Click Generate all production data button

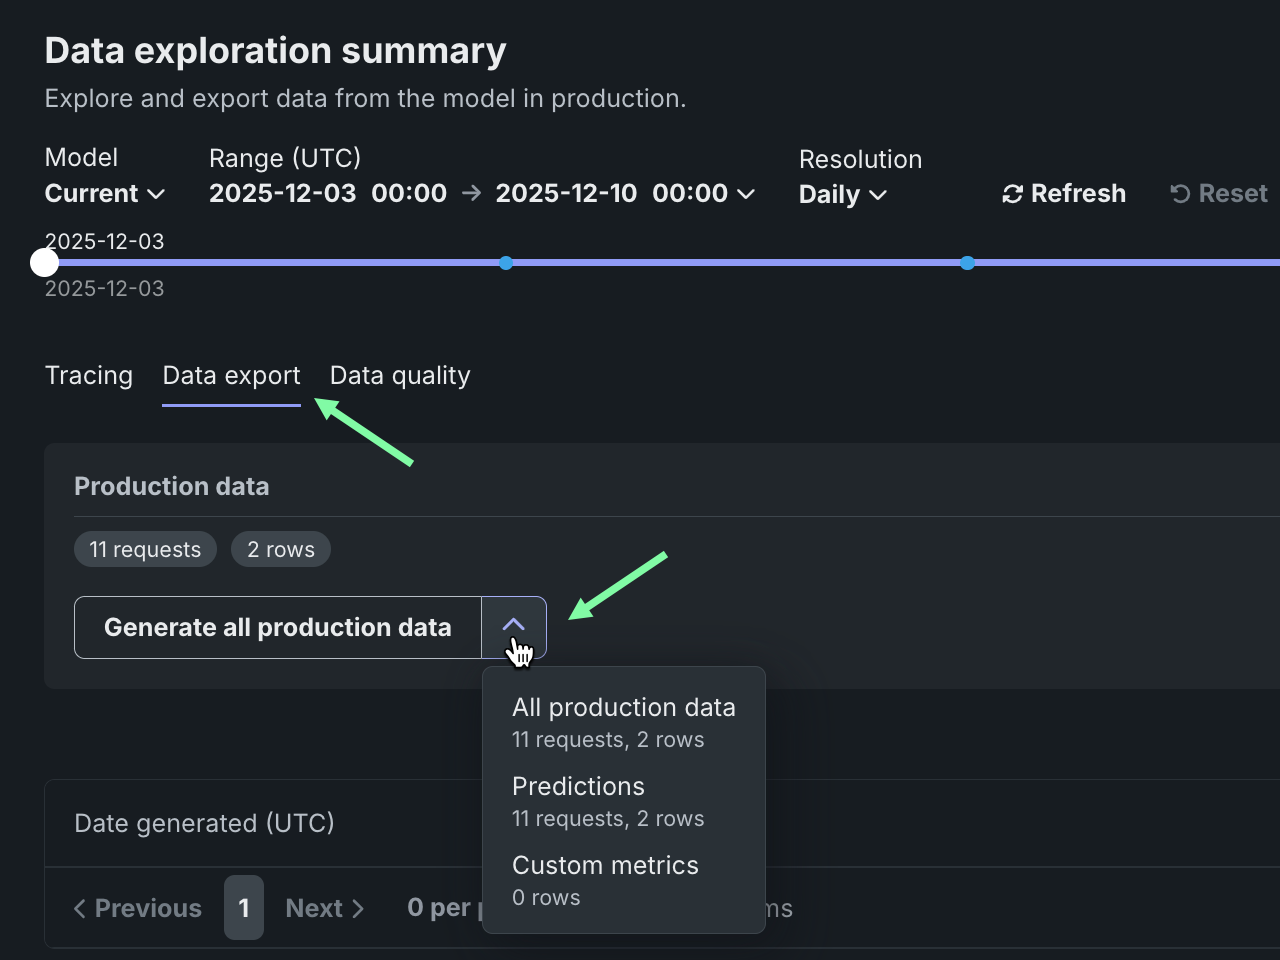pyautogui.click(x=278, y=628)
